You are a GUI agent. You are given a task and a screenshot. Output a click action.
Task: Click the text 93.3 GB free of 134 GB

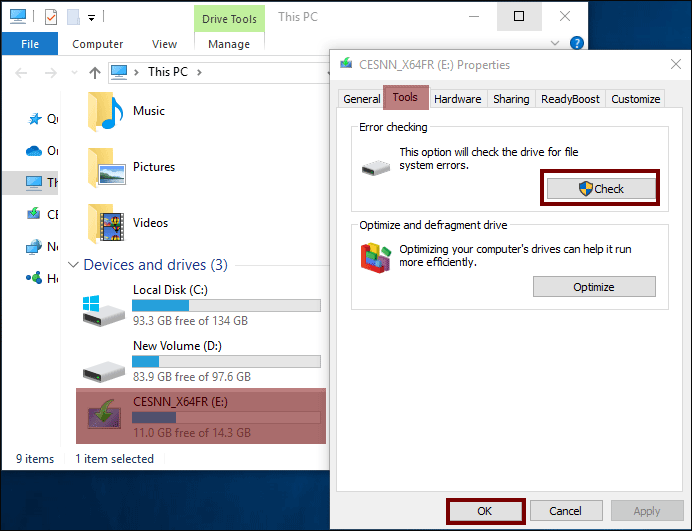coord(190,320)
